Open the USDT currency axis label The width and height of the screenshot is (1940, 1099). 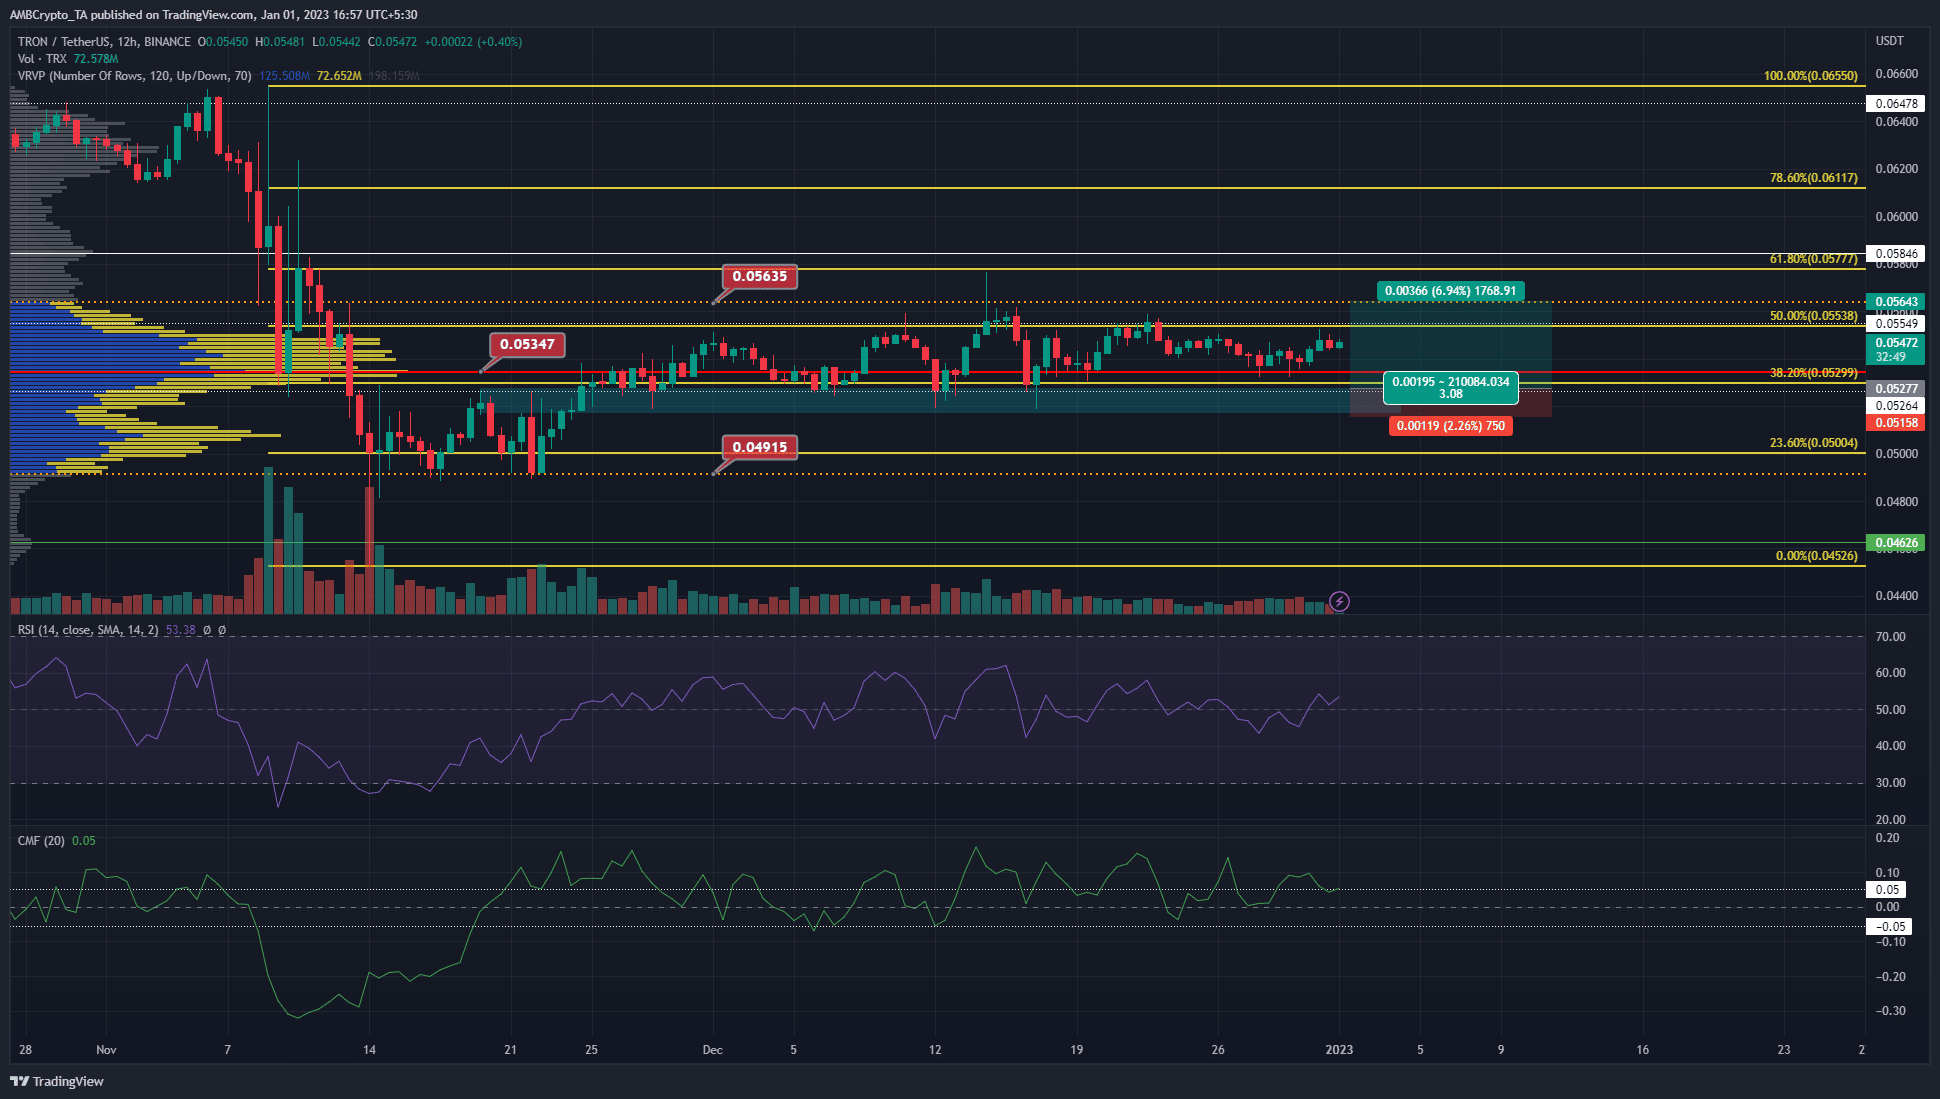[x=1890, y=41]
